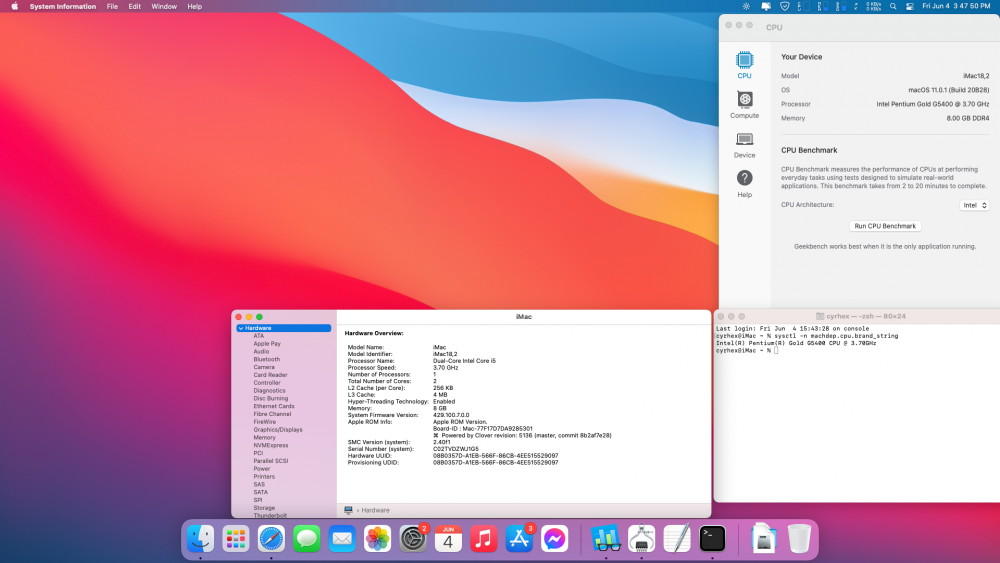Open Control Center from menu bar
This screenshot has width=1000, height=563.
point(909,6)
